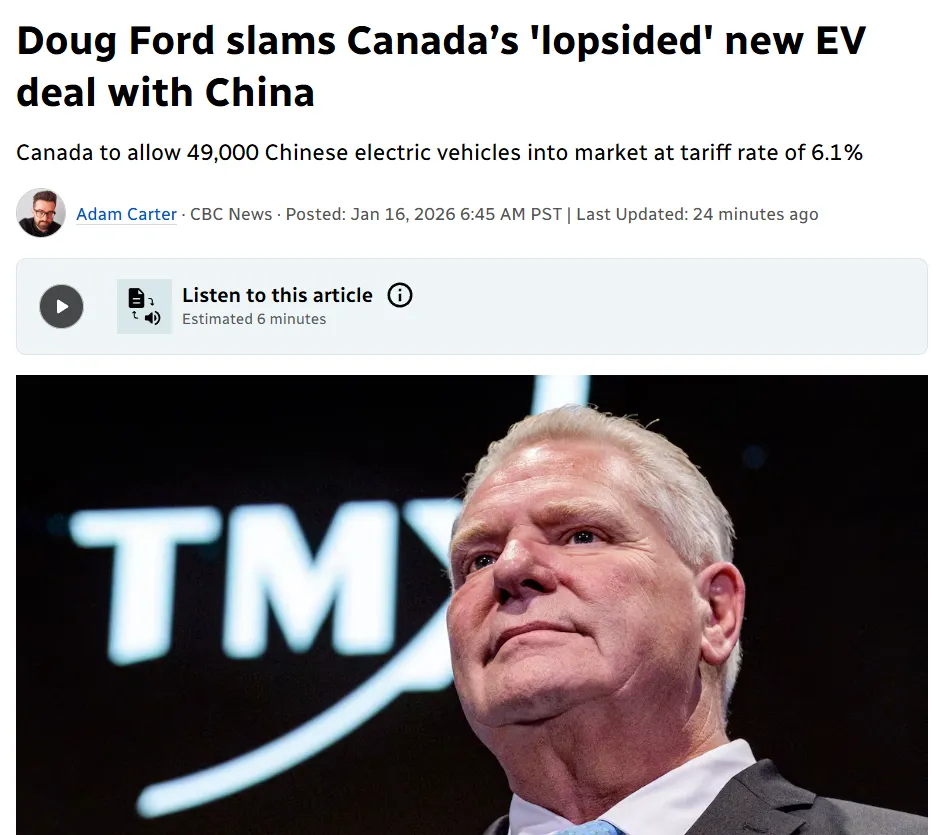This screenshot has width=940, height=835.
Task: Select the Listen to this article label
Action: [x=277, y=295]
